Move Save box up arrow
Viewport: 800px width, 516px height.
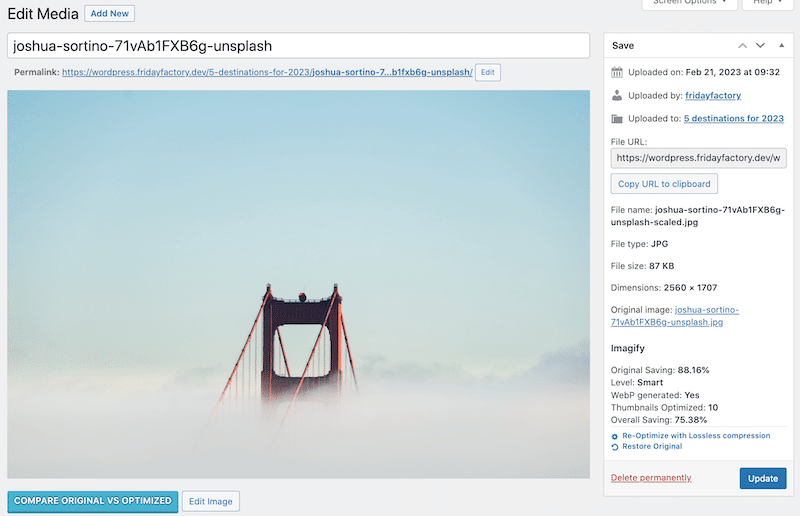click(x=742, y=46)
